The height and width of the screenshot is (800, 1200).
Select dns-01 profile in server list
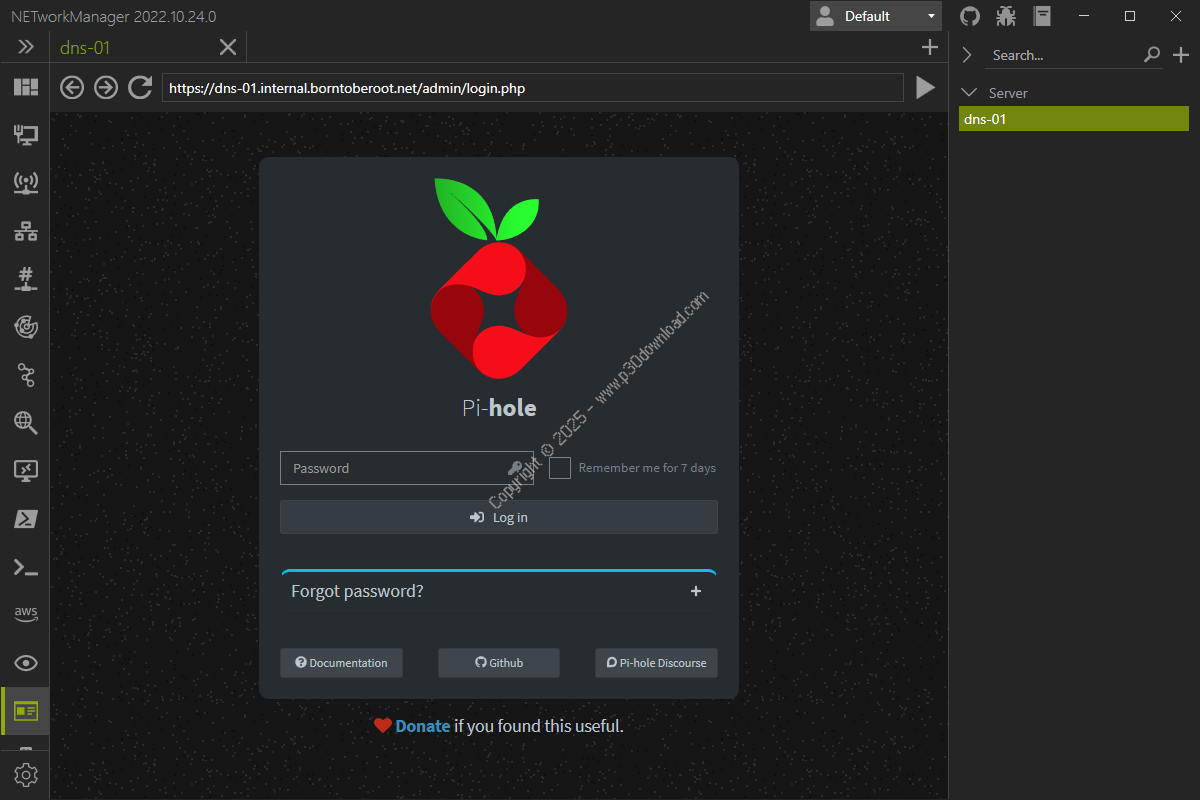click(x=1073, y=119)
